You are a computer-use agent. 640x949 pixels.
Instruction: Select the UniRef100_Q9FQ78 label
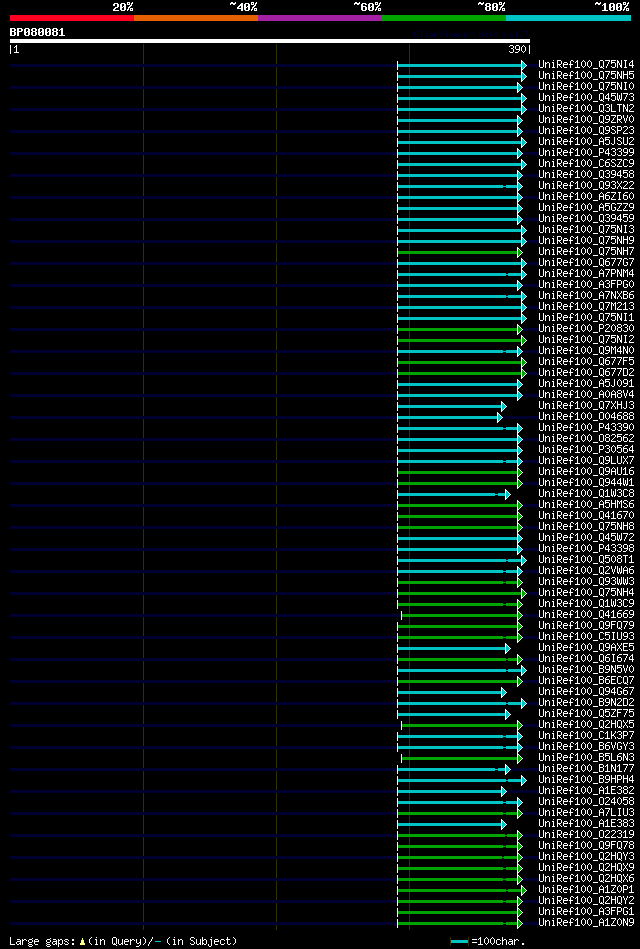(586, 846)
